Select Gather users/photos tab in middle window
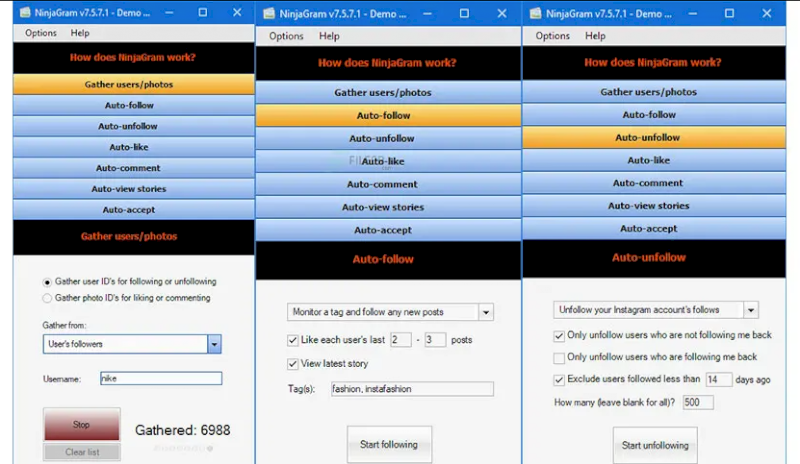The height and width of the screenshot is (464, 800). pos(388,92)
